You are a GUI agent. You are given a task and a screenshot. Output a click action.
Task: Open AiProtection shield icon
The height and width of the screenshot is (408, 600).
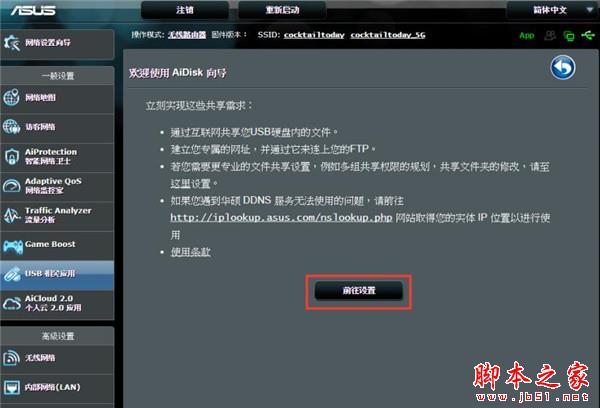pos(11,157)
